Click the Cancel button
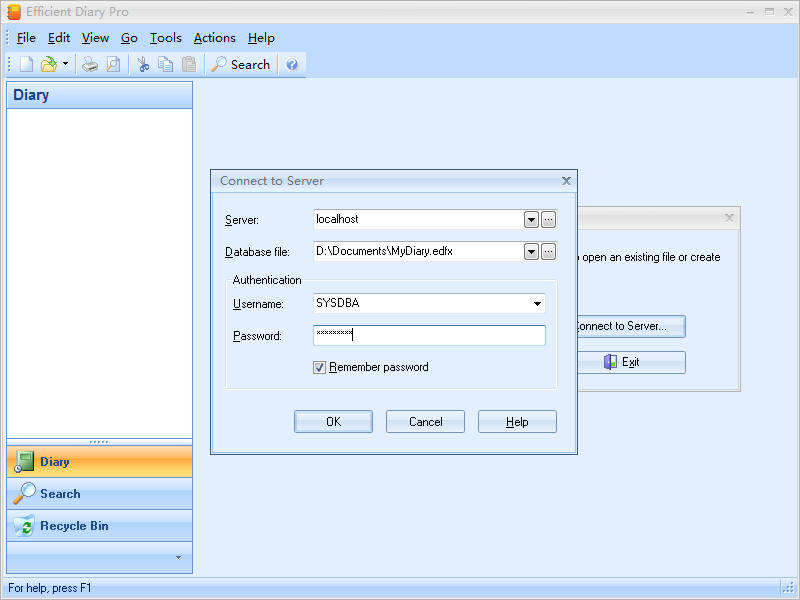 [426, 421]
